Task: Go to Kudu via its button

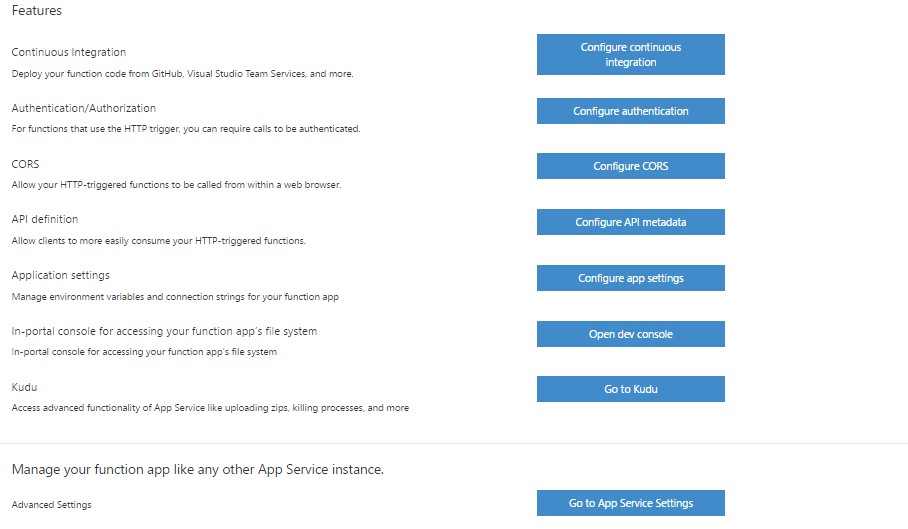Action: click(x=631, y=389)
